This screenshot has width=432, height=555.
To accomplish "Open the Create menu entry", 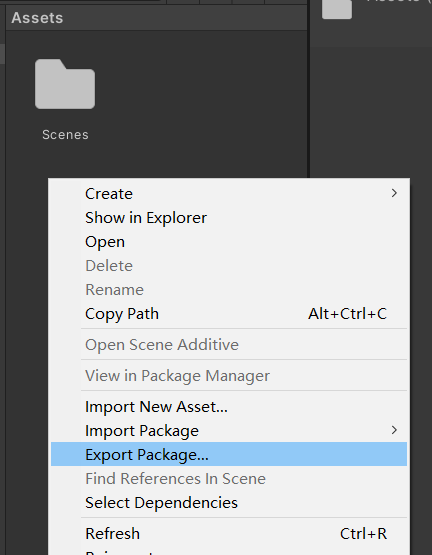I will coord(229,194).
